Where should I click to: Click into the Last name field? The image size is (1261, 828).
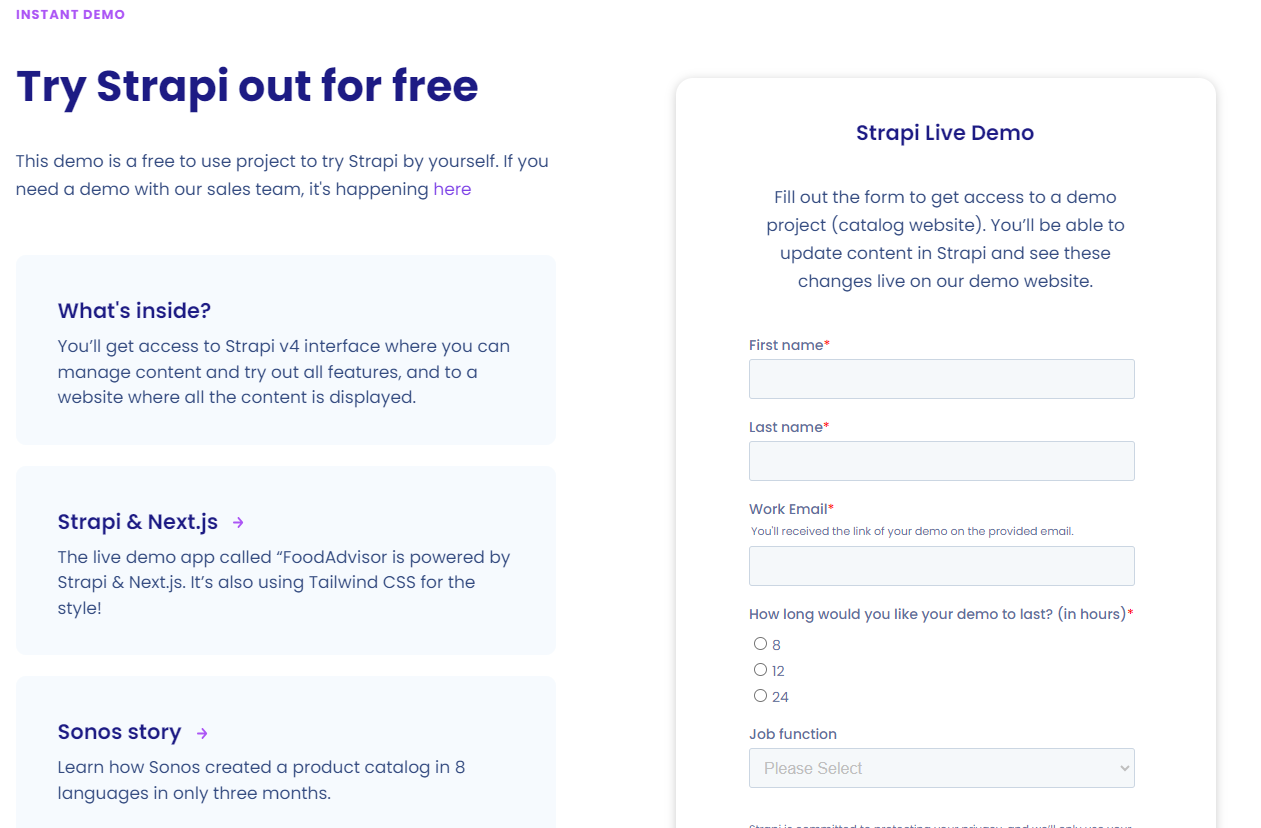(x=941, y=461)
